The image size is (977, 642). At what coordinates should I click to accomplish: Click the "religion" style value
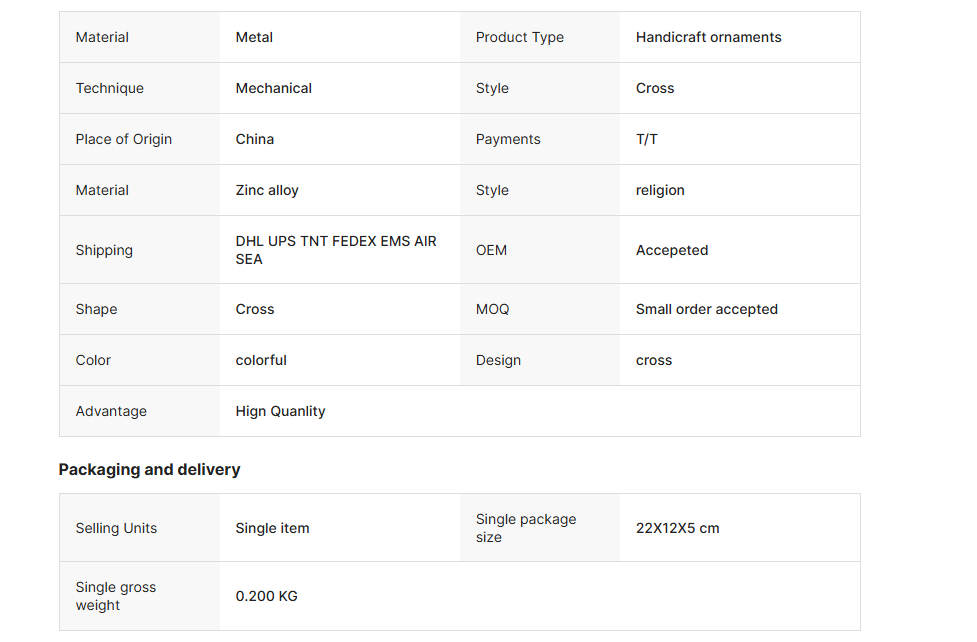pos(660,190)
